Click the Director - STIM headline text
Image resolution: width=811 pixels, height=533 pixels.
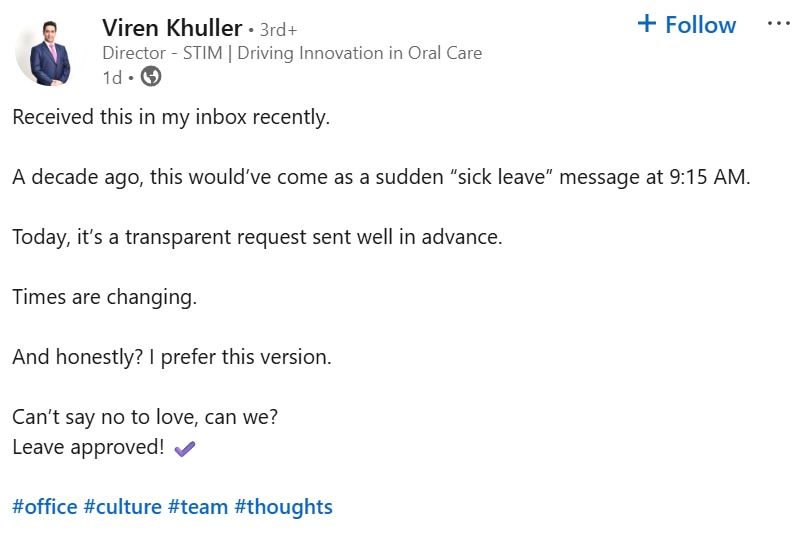point(292,53)
